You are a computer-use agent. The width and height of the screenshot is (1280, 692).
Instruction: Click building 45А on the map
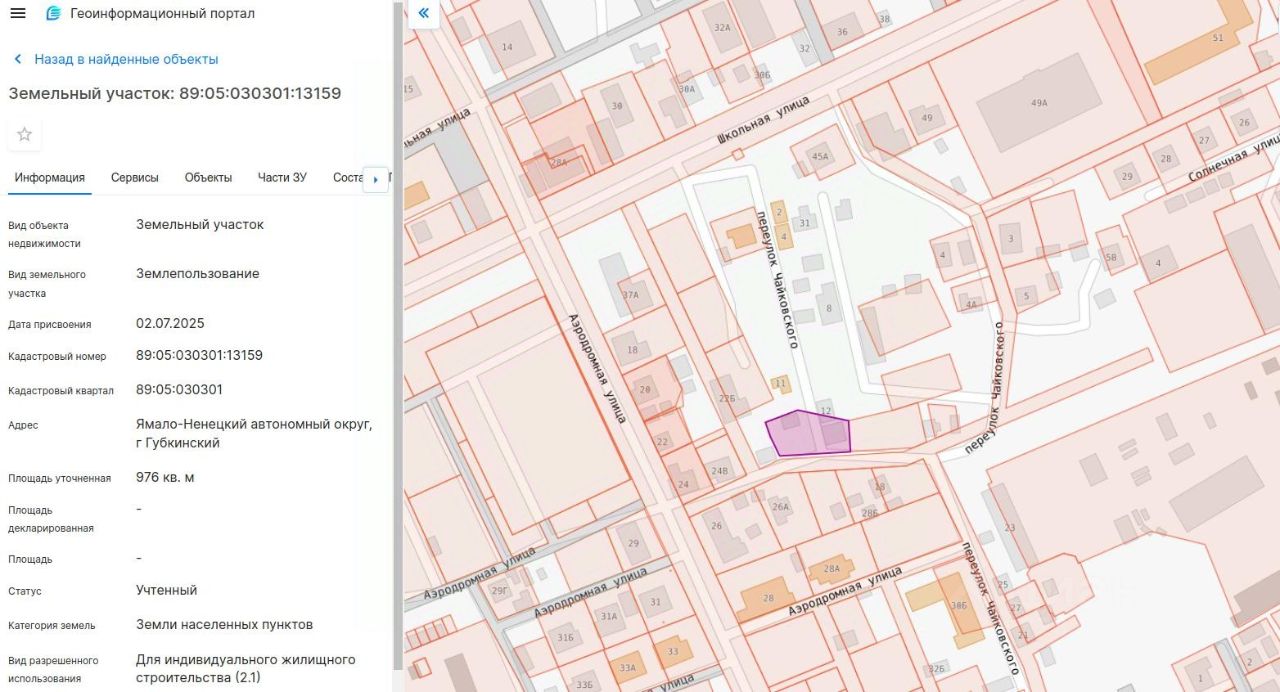click(820, 156)
